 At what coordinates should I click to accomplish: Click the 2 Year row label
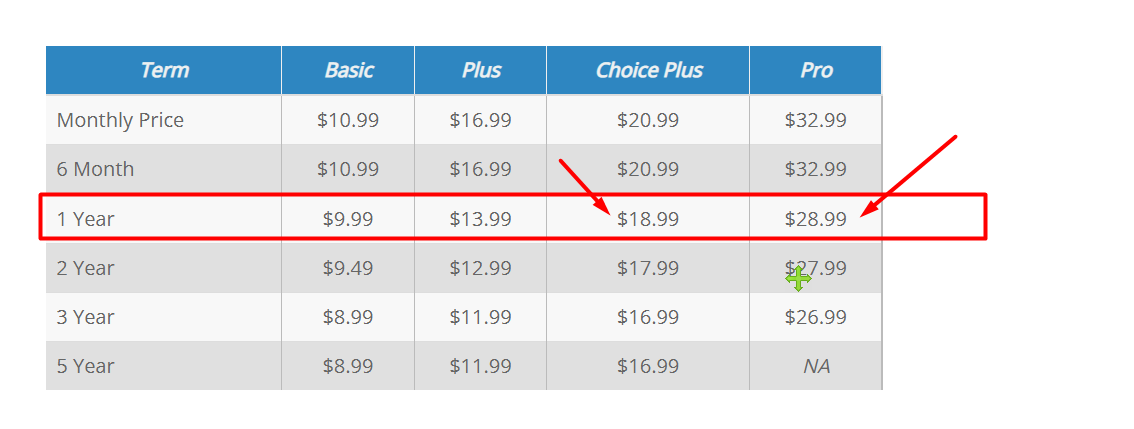85,268
